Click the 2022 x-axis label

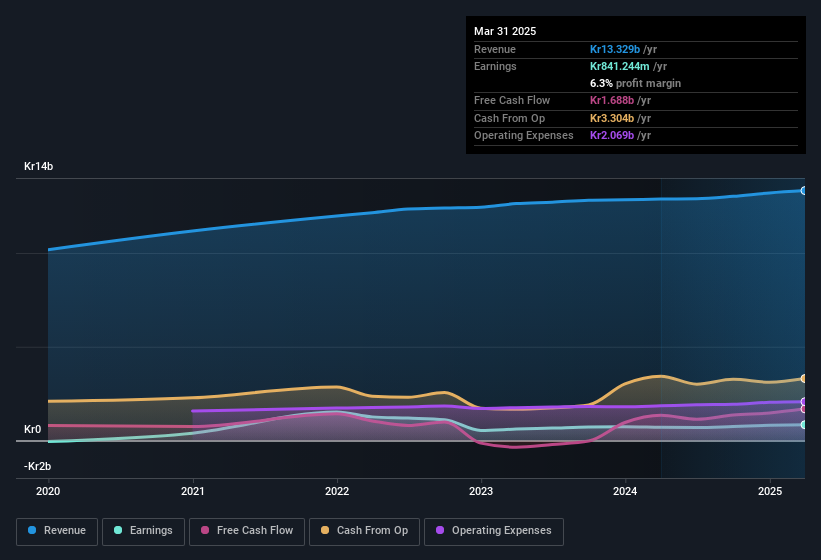337,491
